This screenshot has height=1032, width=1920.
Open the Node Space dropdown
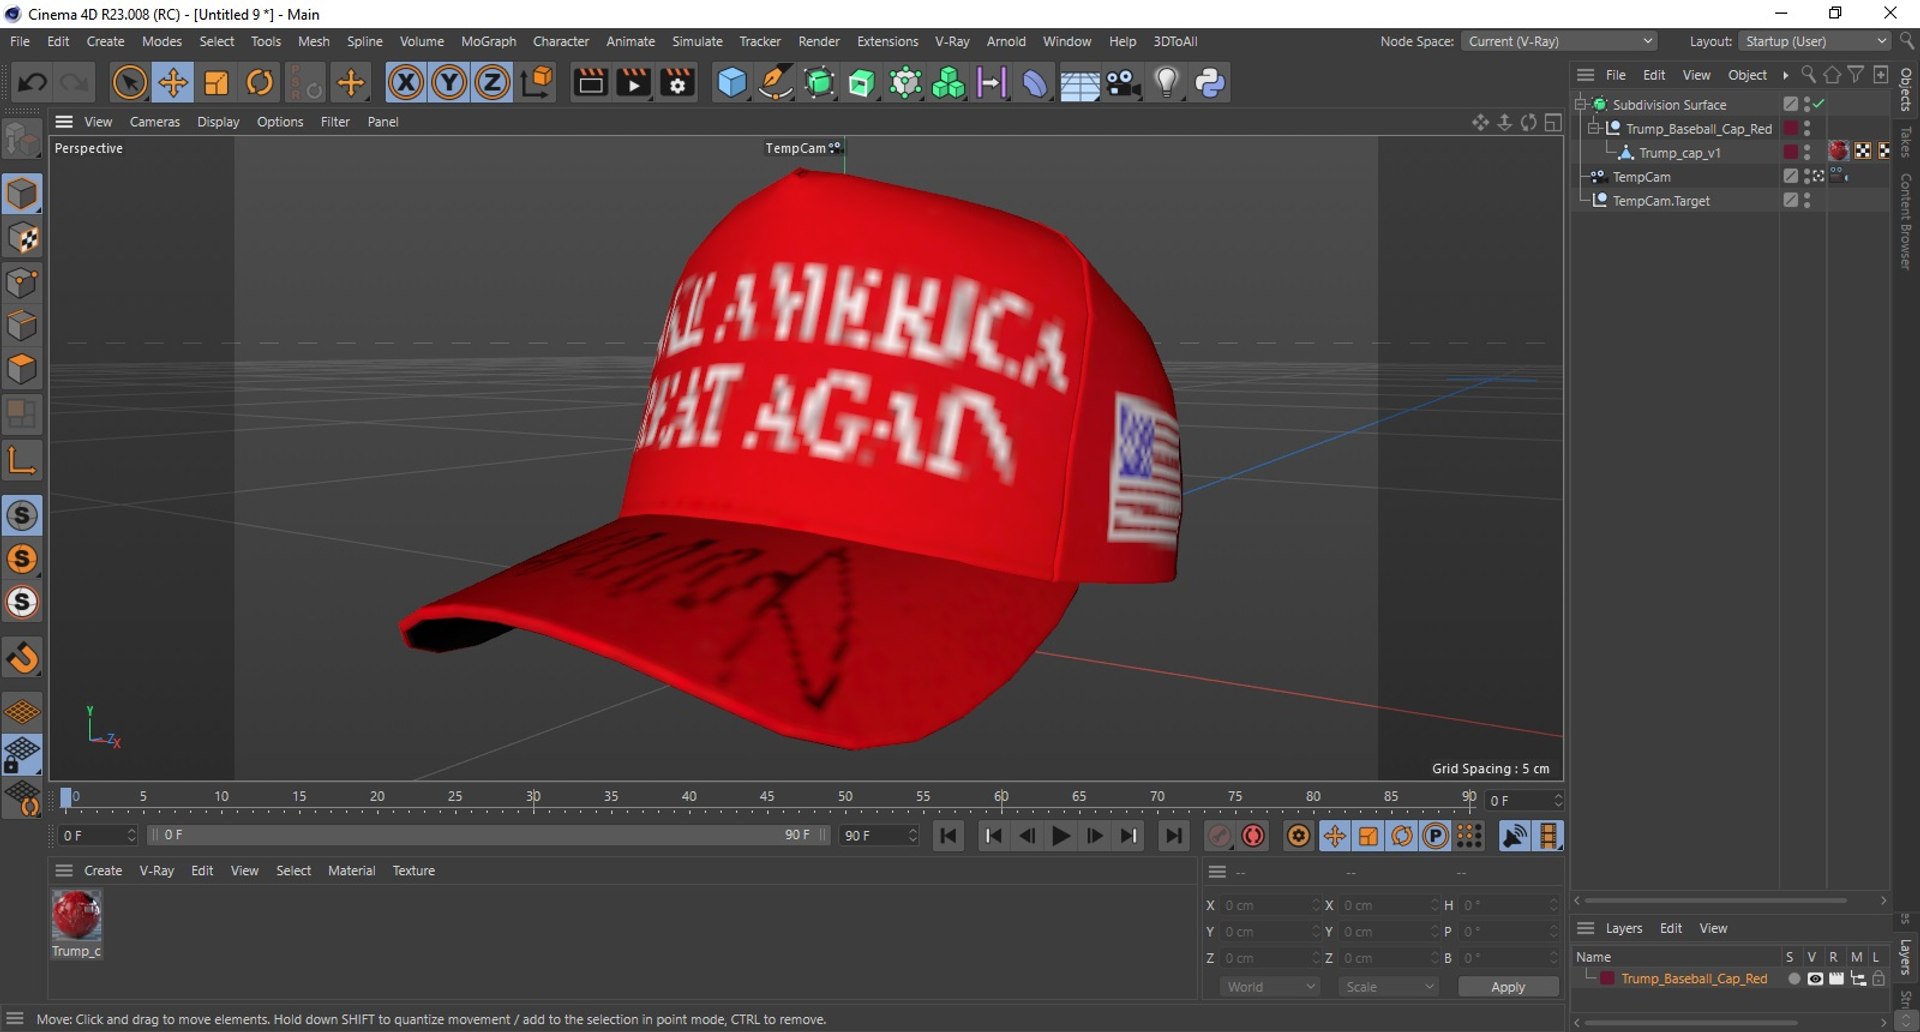pos(1559,41)
